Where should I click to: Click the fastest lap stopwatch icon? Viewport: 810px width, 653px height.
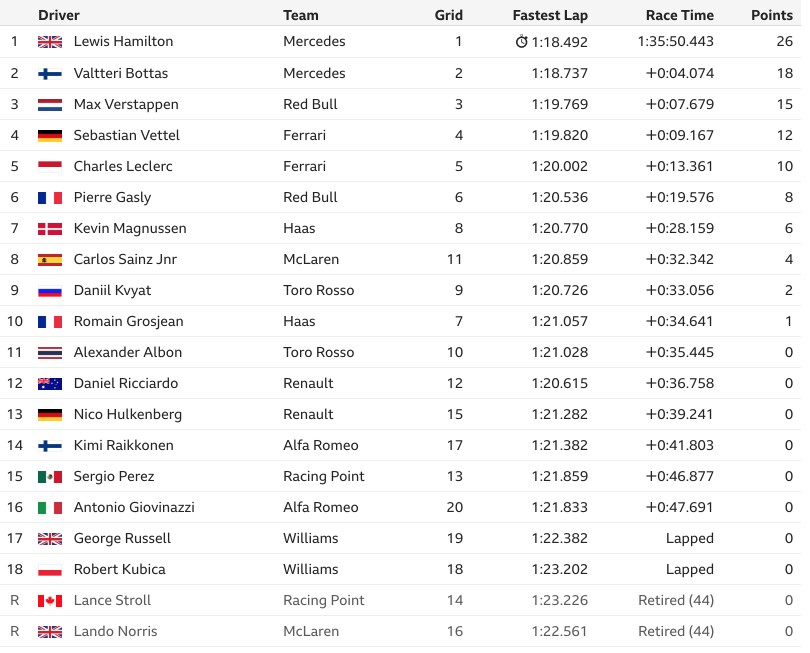point(522,41)
